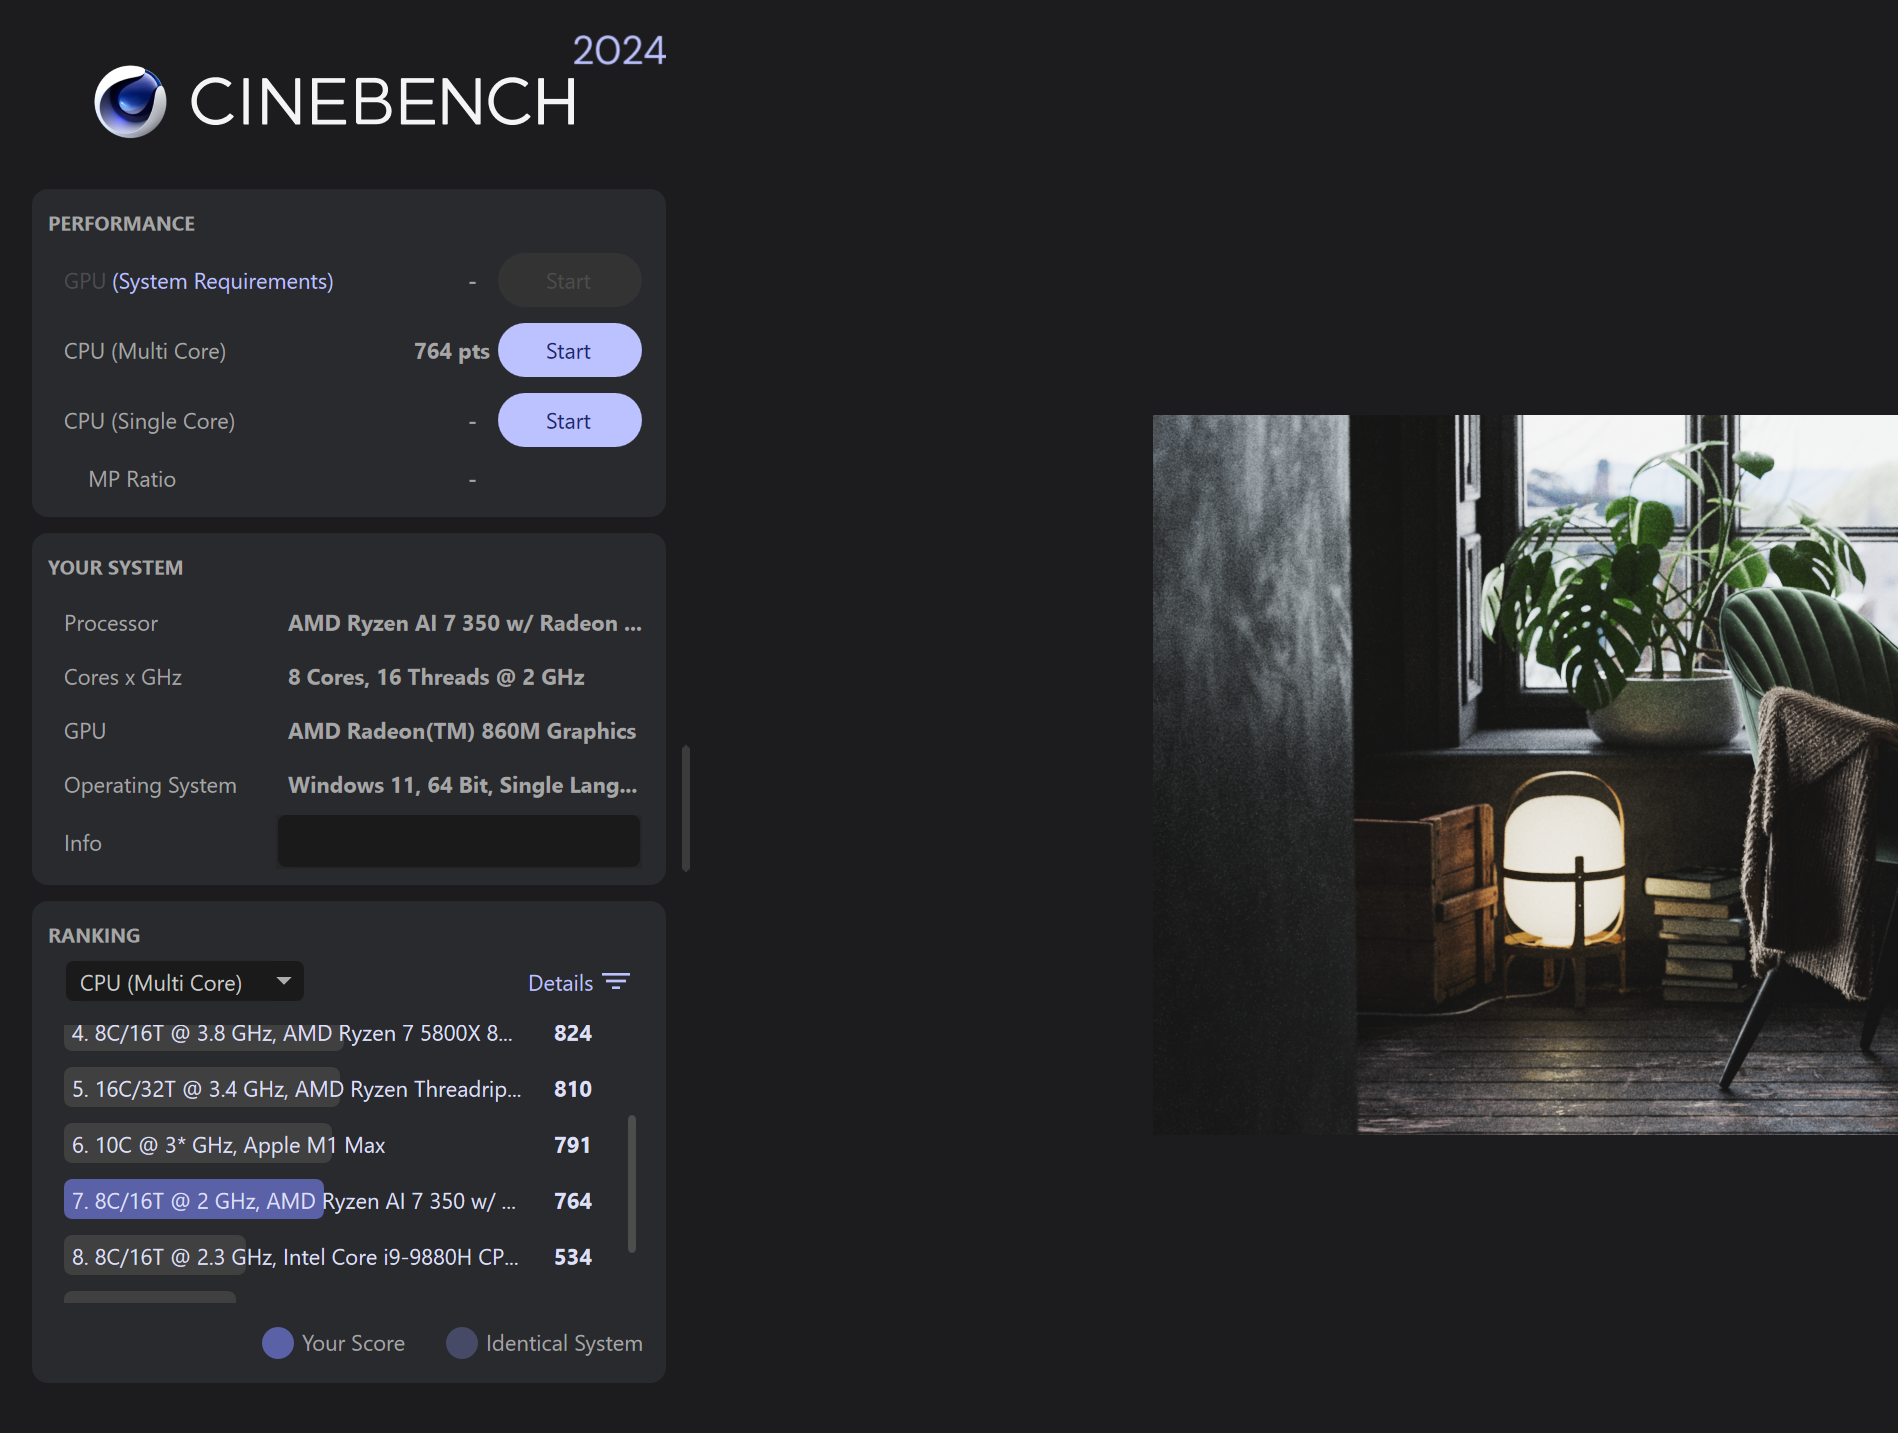Select your score row Ryzen AI 7 350
This screenshot has width=1898, height=1433.
[330, 1200]
